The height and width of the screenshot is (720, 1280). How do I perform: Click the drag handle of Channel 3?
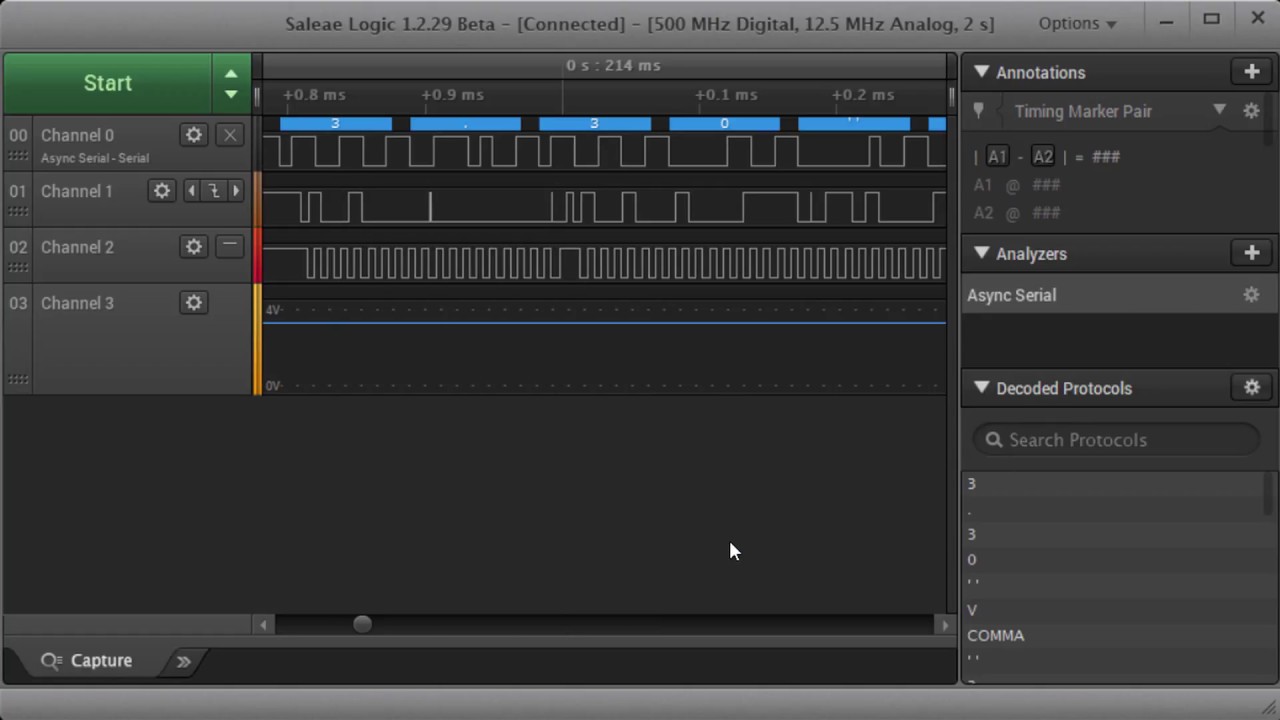(18, 379)
